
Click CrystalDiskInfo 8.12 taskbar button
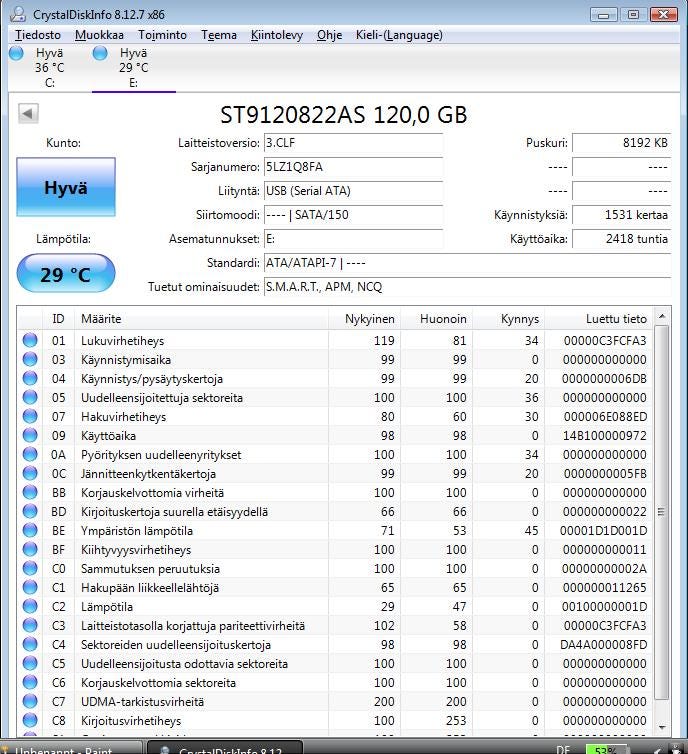225,748
